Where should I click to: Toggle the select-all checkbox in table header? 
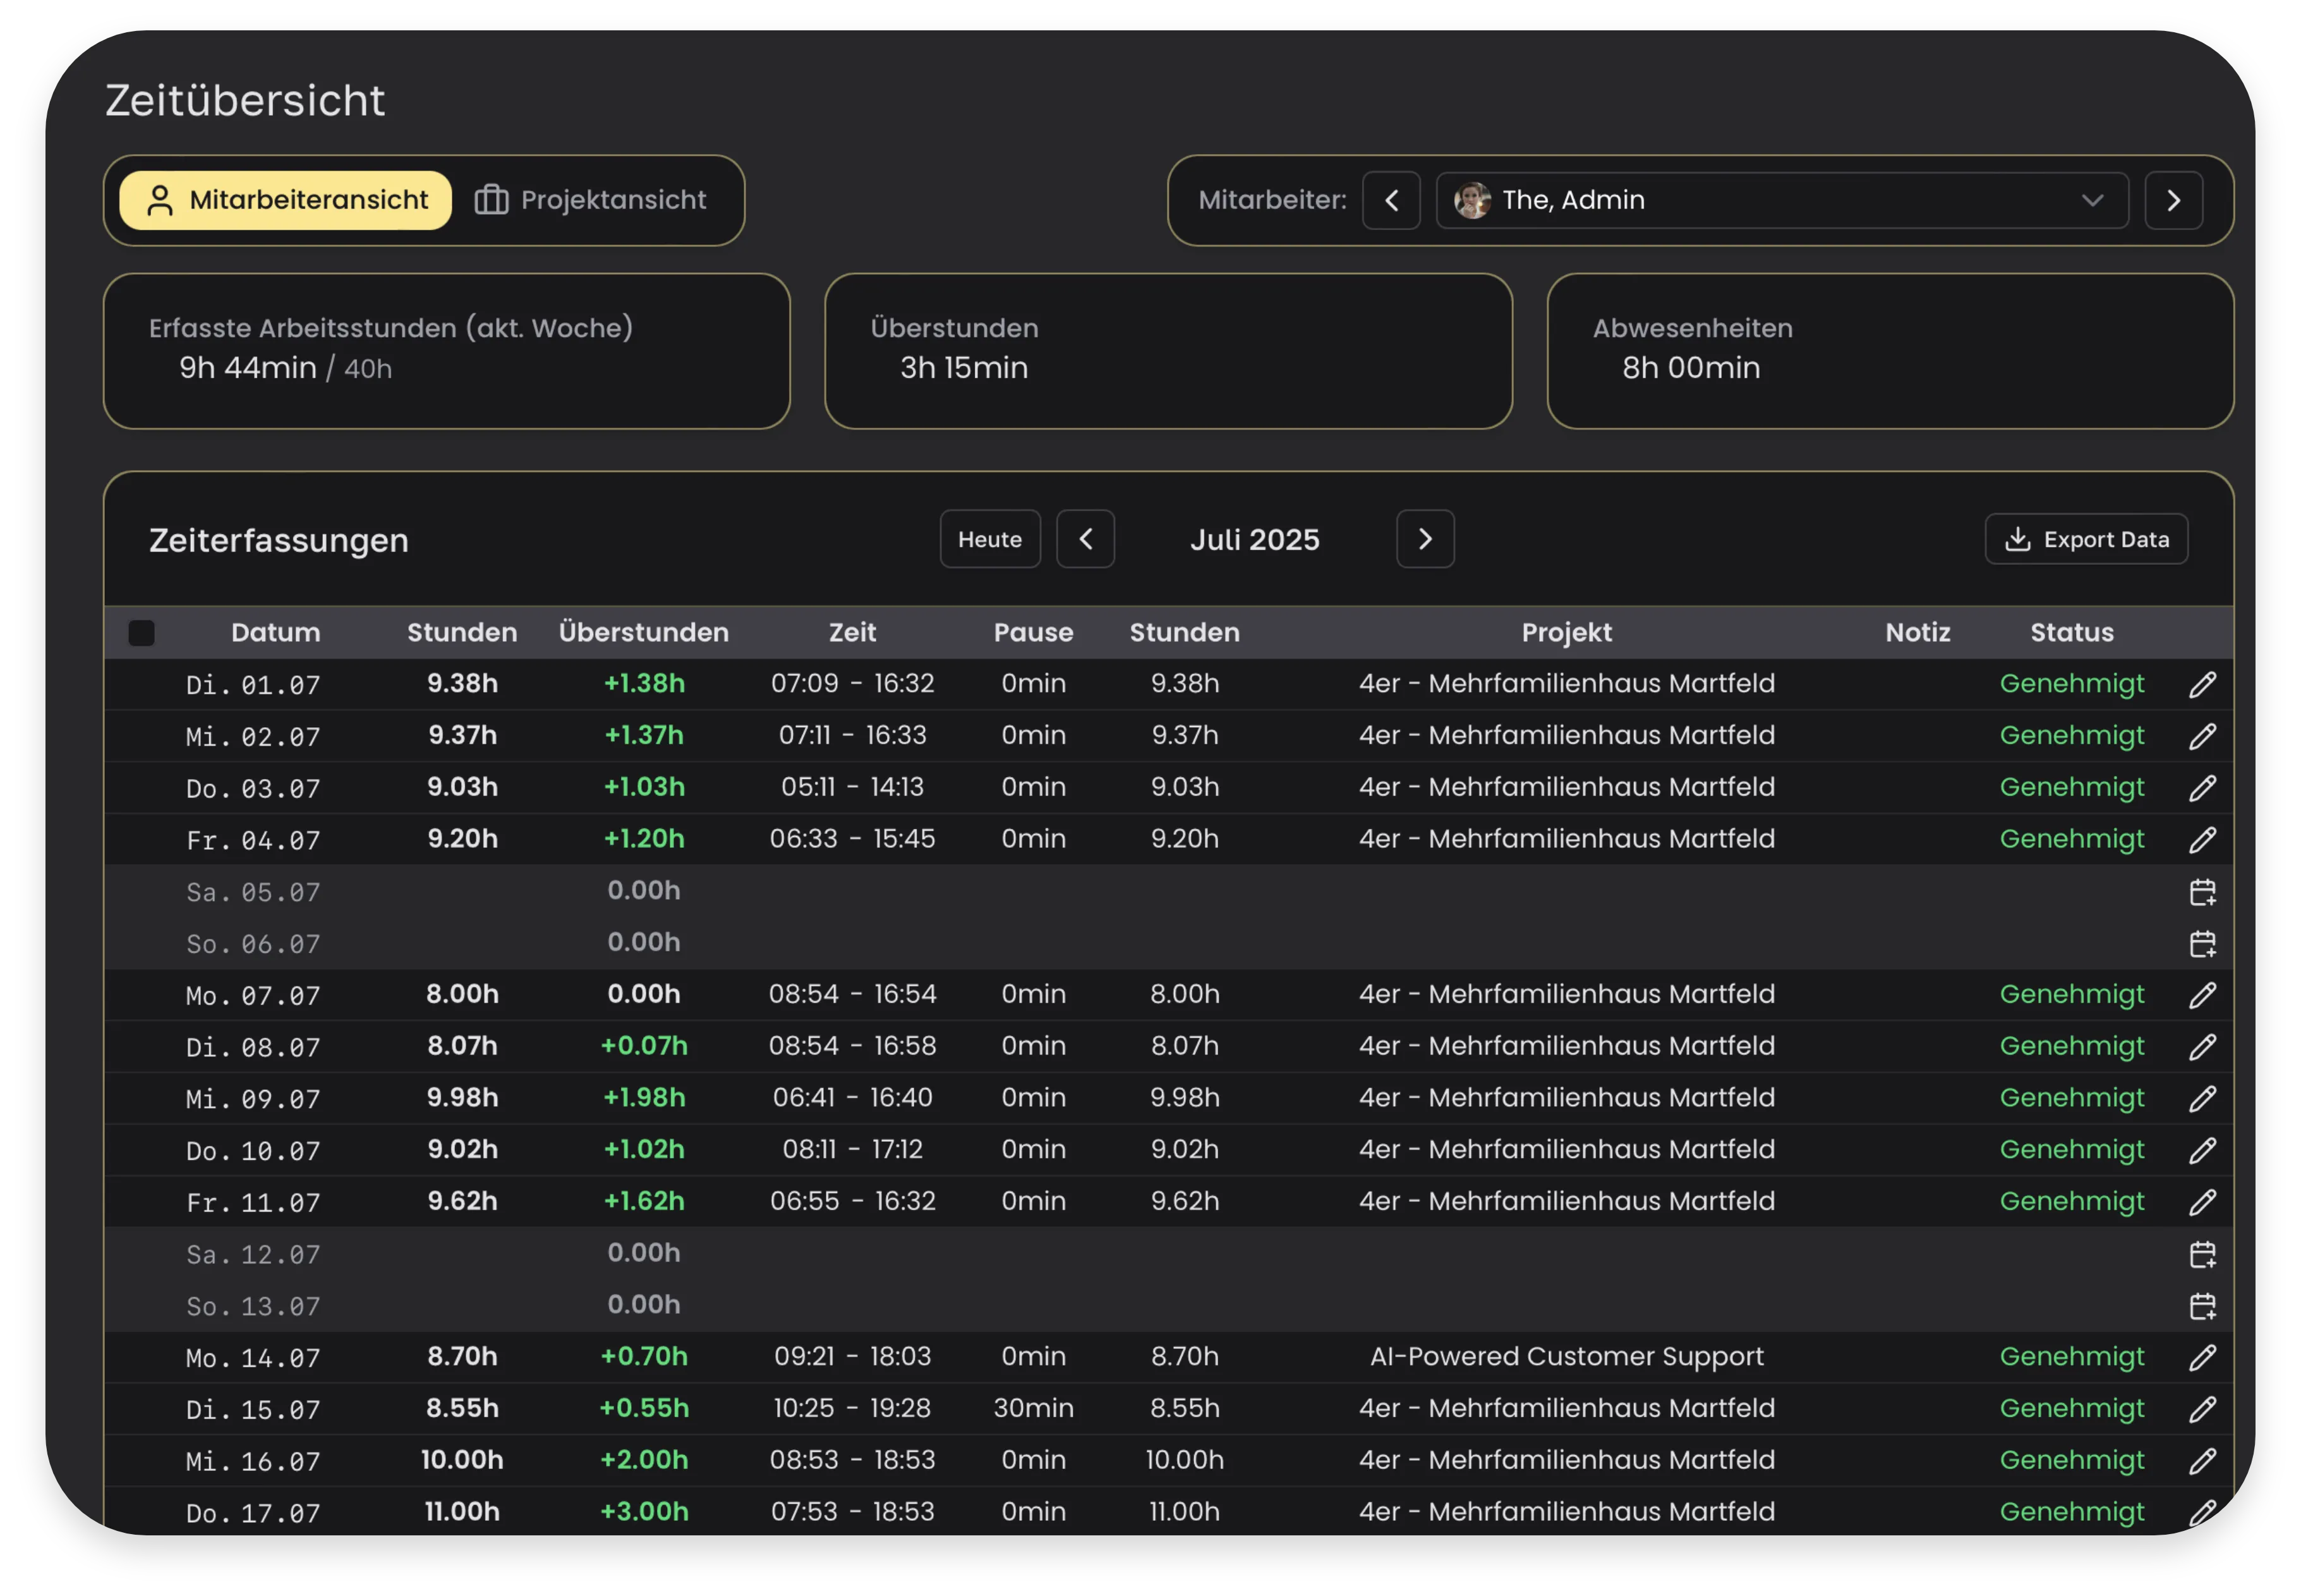pyautogui.click(x=142, y=633)
